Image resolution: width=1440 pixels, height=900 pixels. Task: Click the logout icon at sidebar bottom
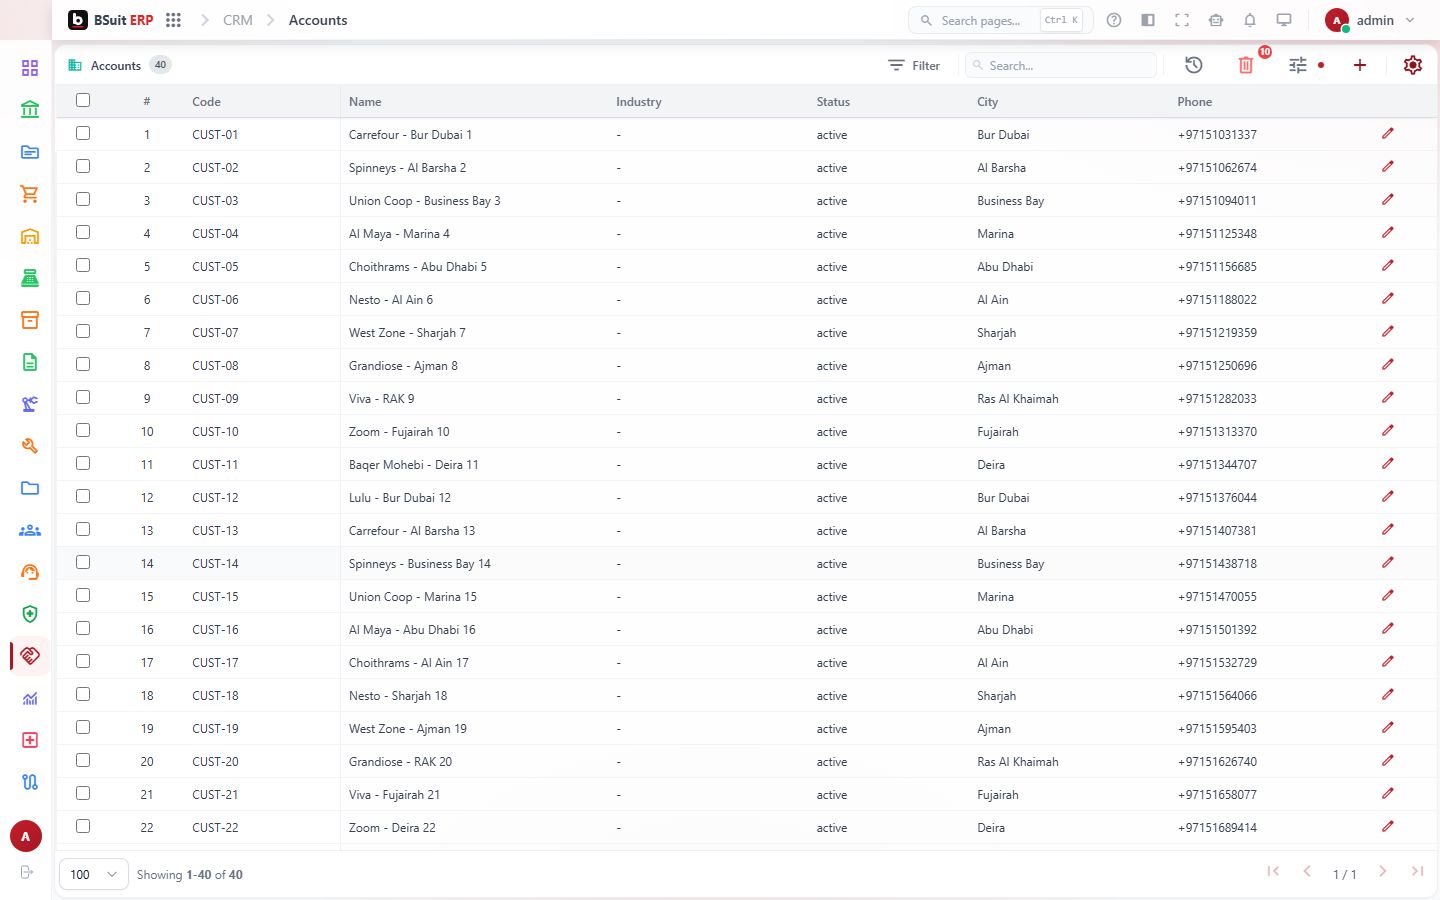coord(27,872)
